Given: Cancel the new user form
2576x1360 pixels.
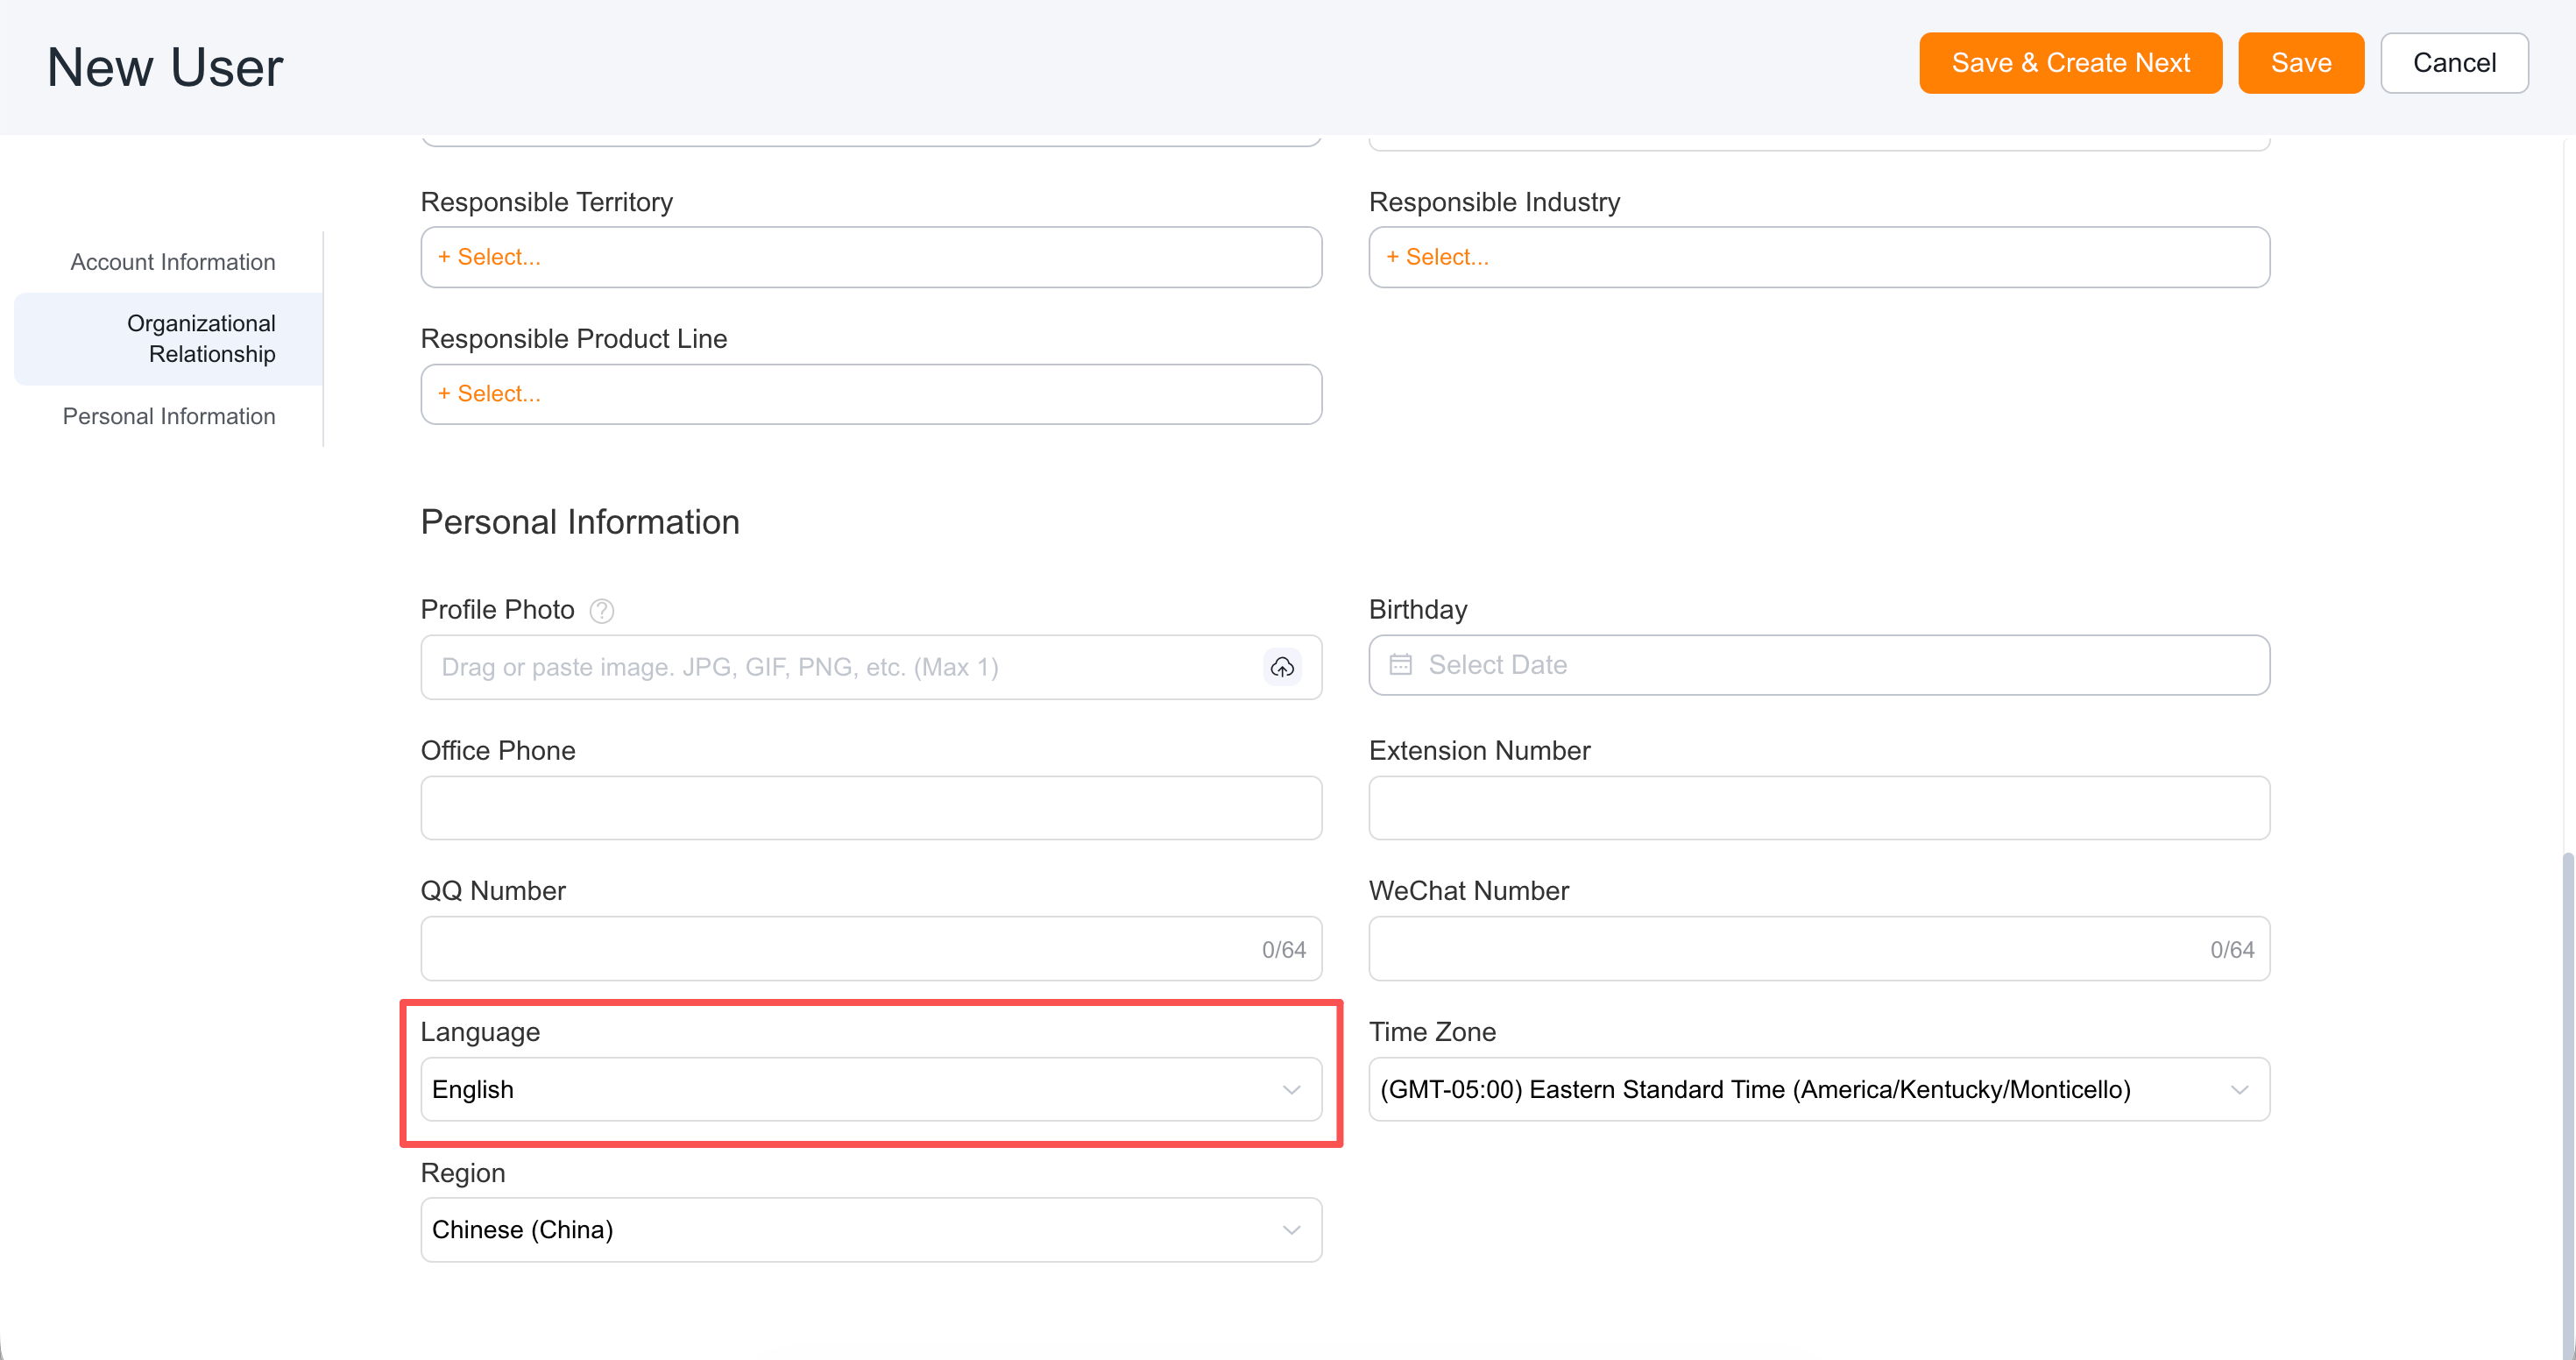Looking at the screenshot, I should coord(2454,63).
